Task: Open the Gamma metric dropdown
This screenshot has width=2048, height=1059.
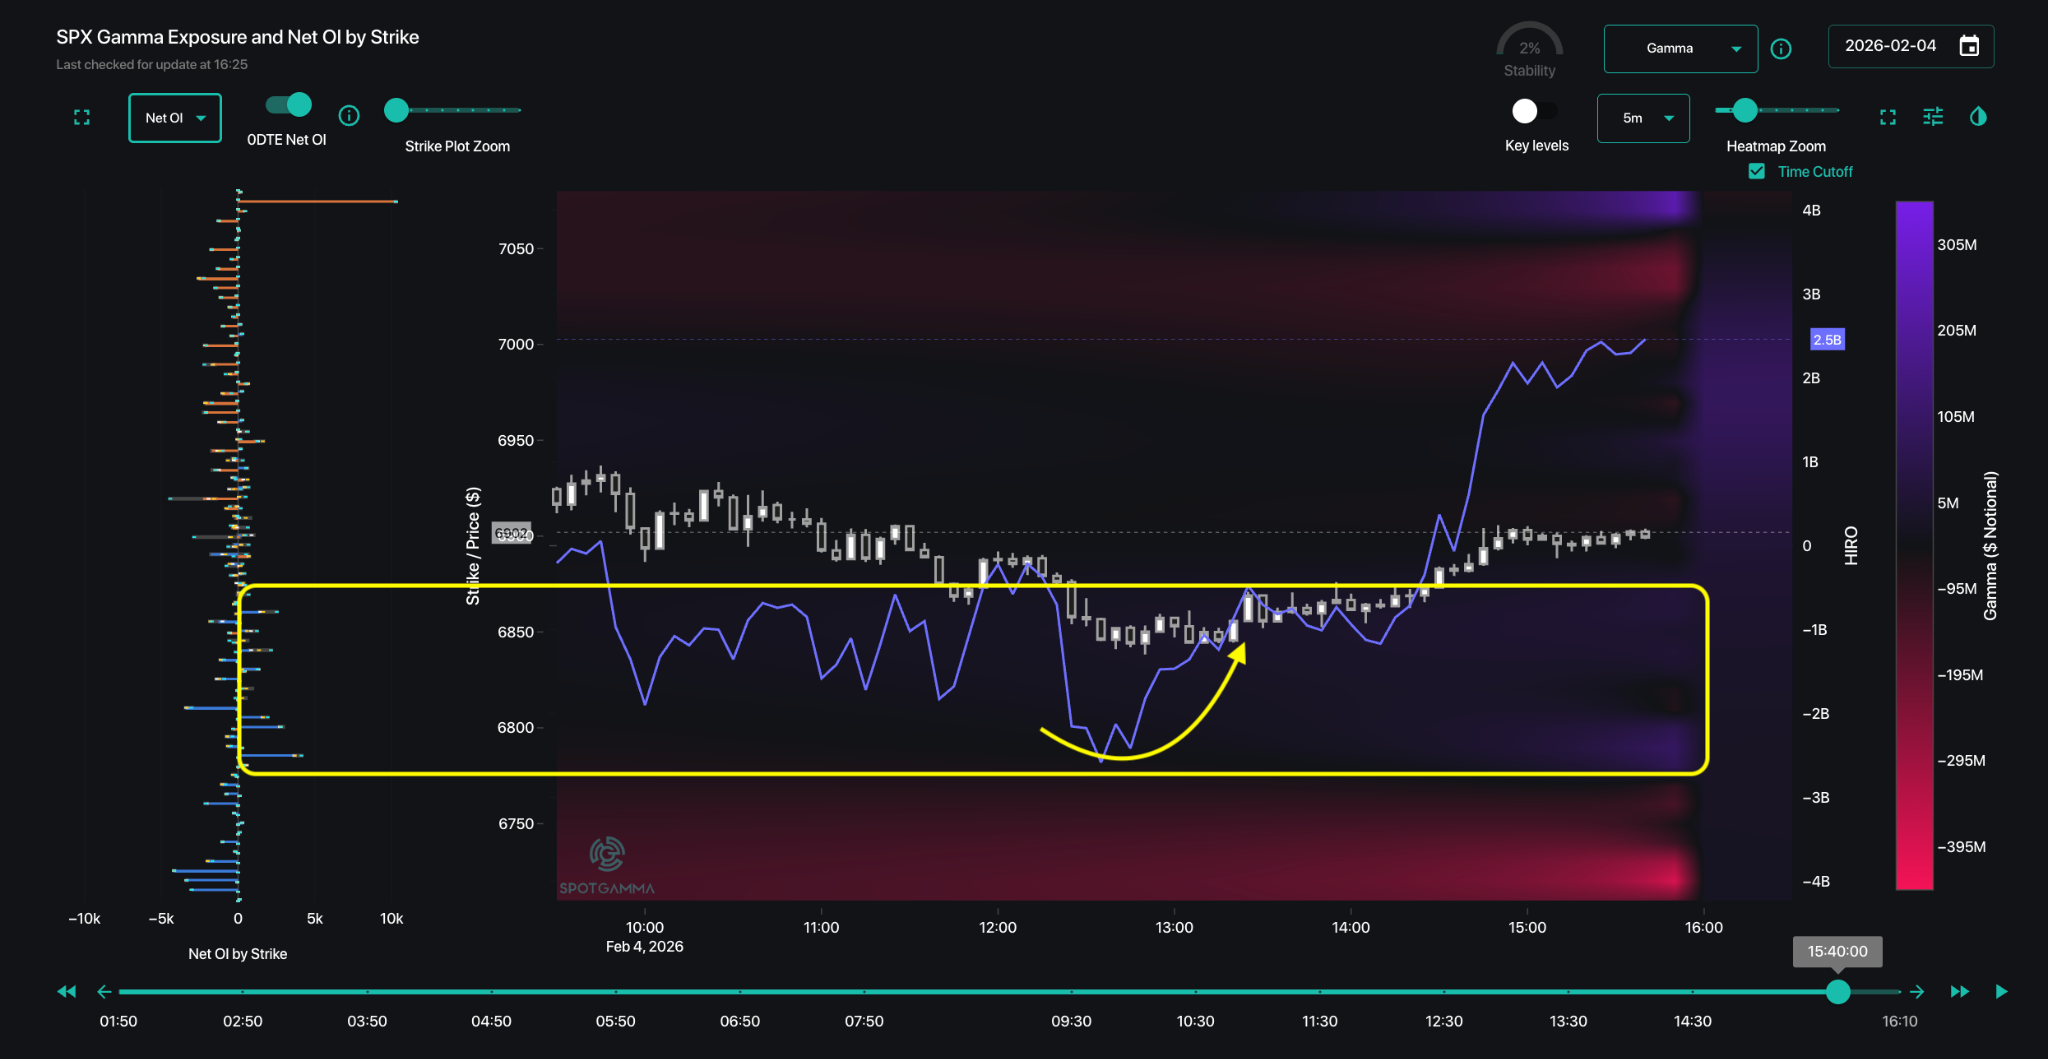Action: [x=1680, y=48]
